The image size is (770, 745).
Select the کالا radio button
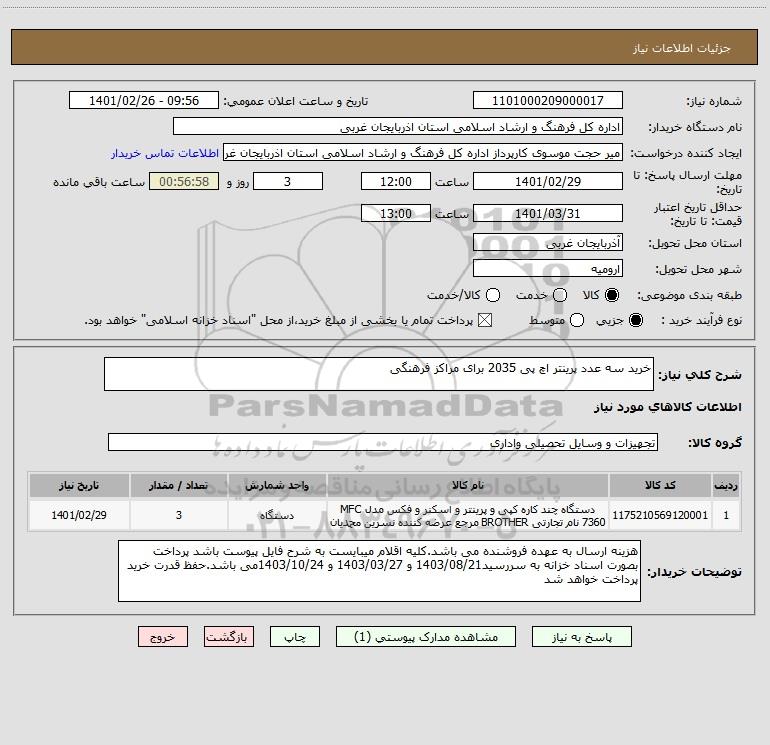[x=612, y=295]
